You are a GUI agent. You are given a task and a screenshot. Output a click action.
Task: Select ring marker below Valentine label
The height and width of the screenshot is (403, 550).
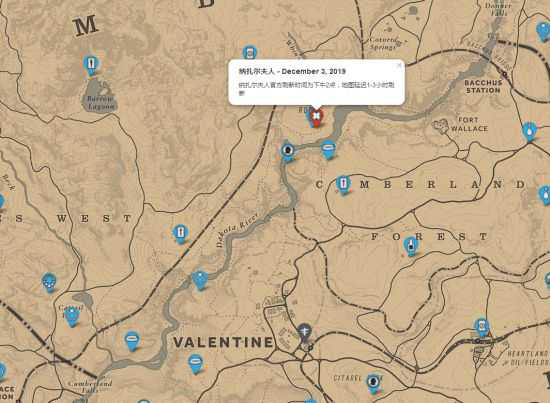pos(195,363)
